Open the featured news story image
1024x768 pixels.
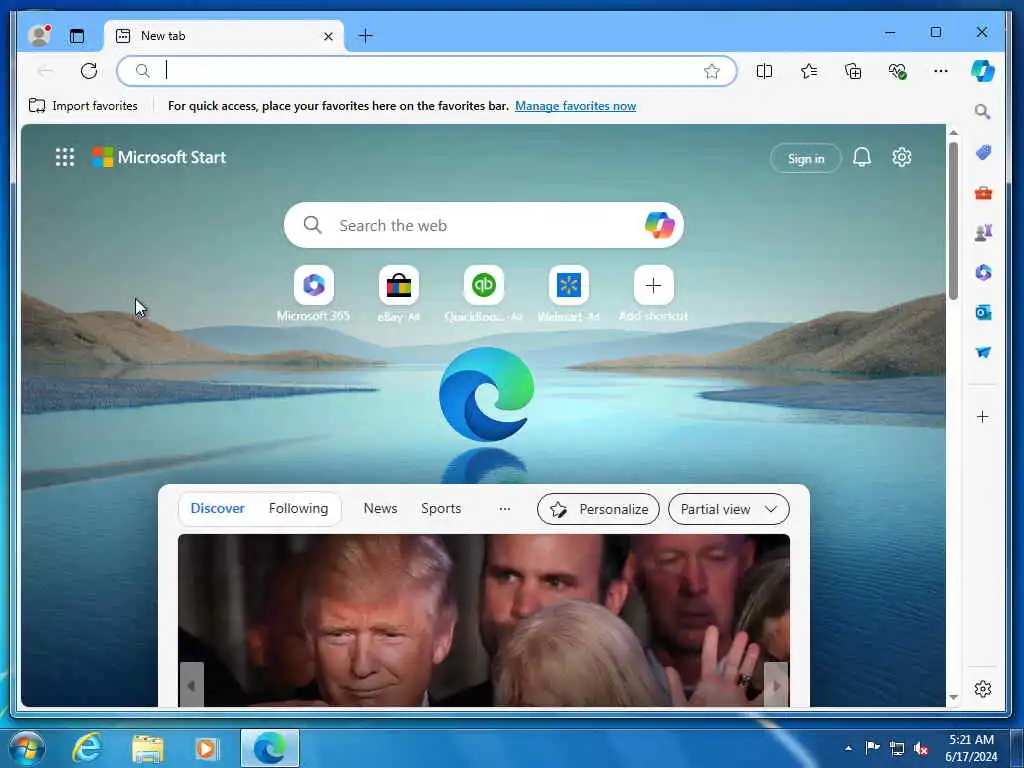(484, 620)
